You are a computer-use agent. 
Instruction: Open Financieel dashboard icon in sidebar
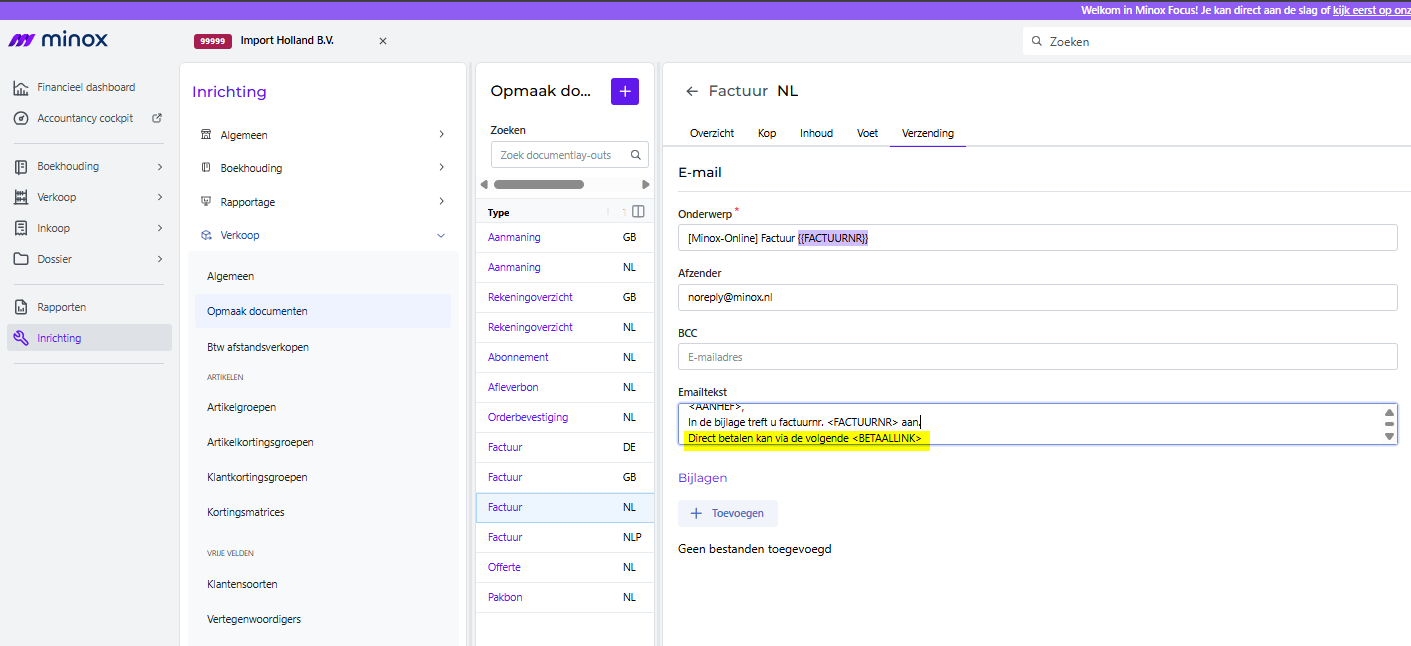click(20, 87)
